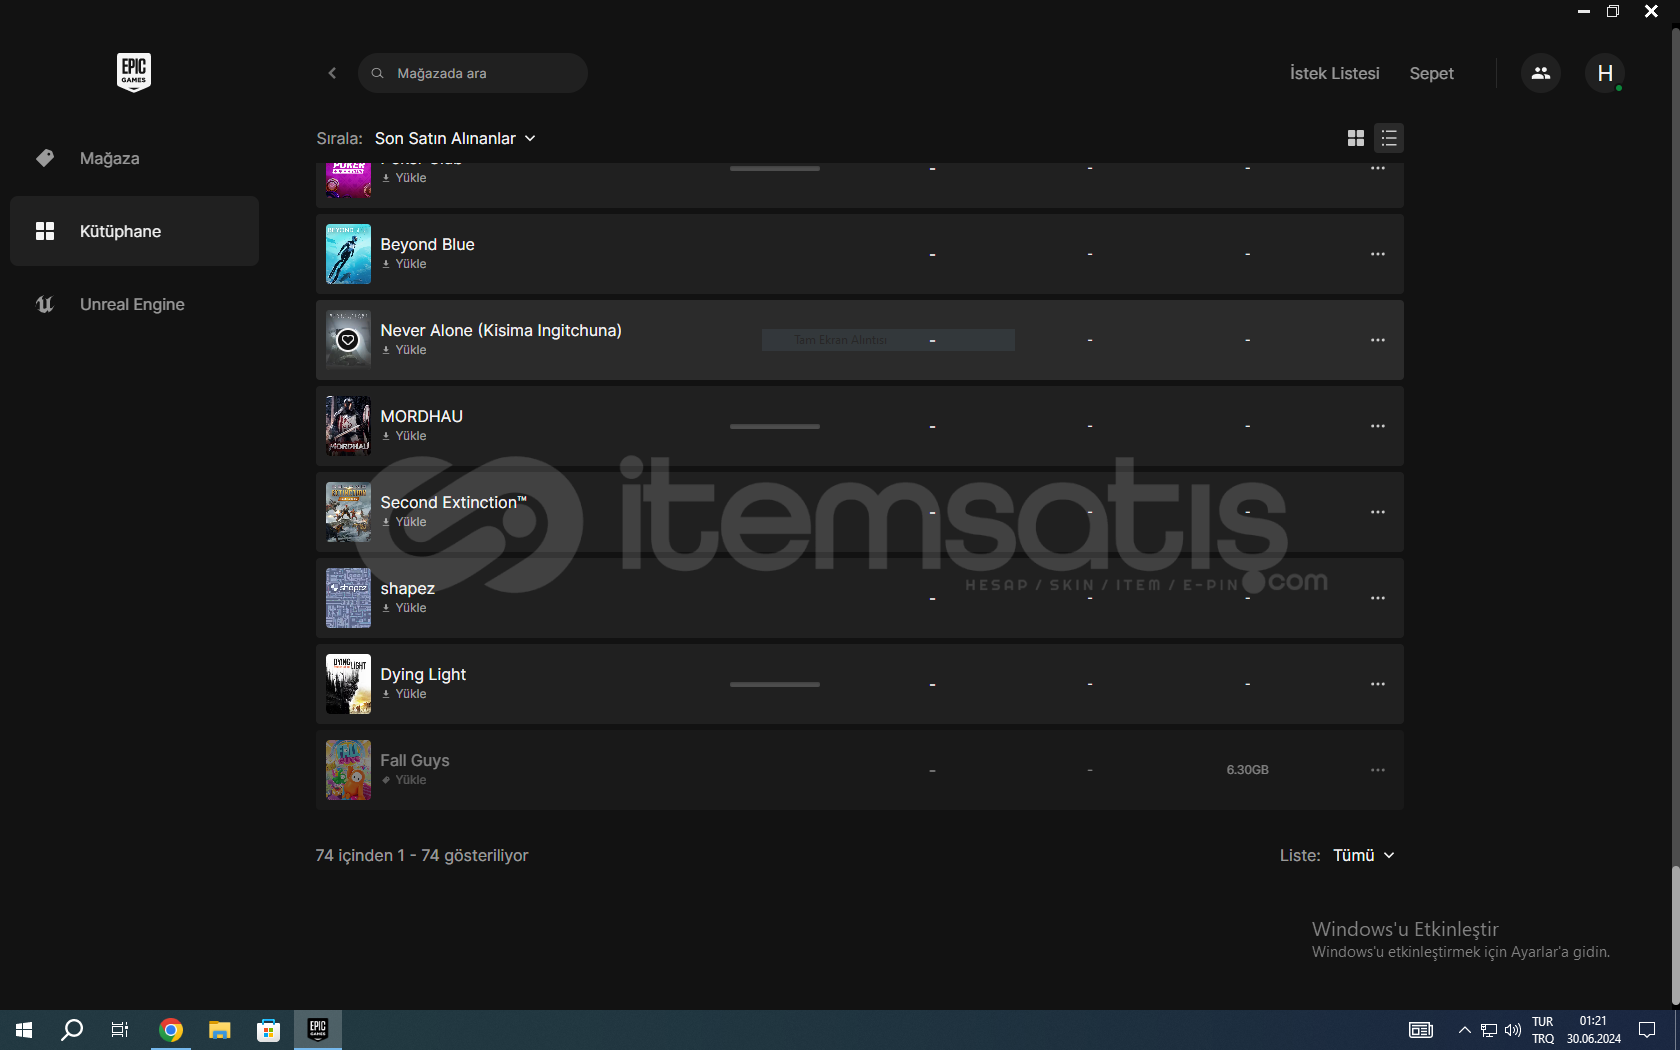Switch library to grid view

pyautogui.click(x=1356, y=138)
